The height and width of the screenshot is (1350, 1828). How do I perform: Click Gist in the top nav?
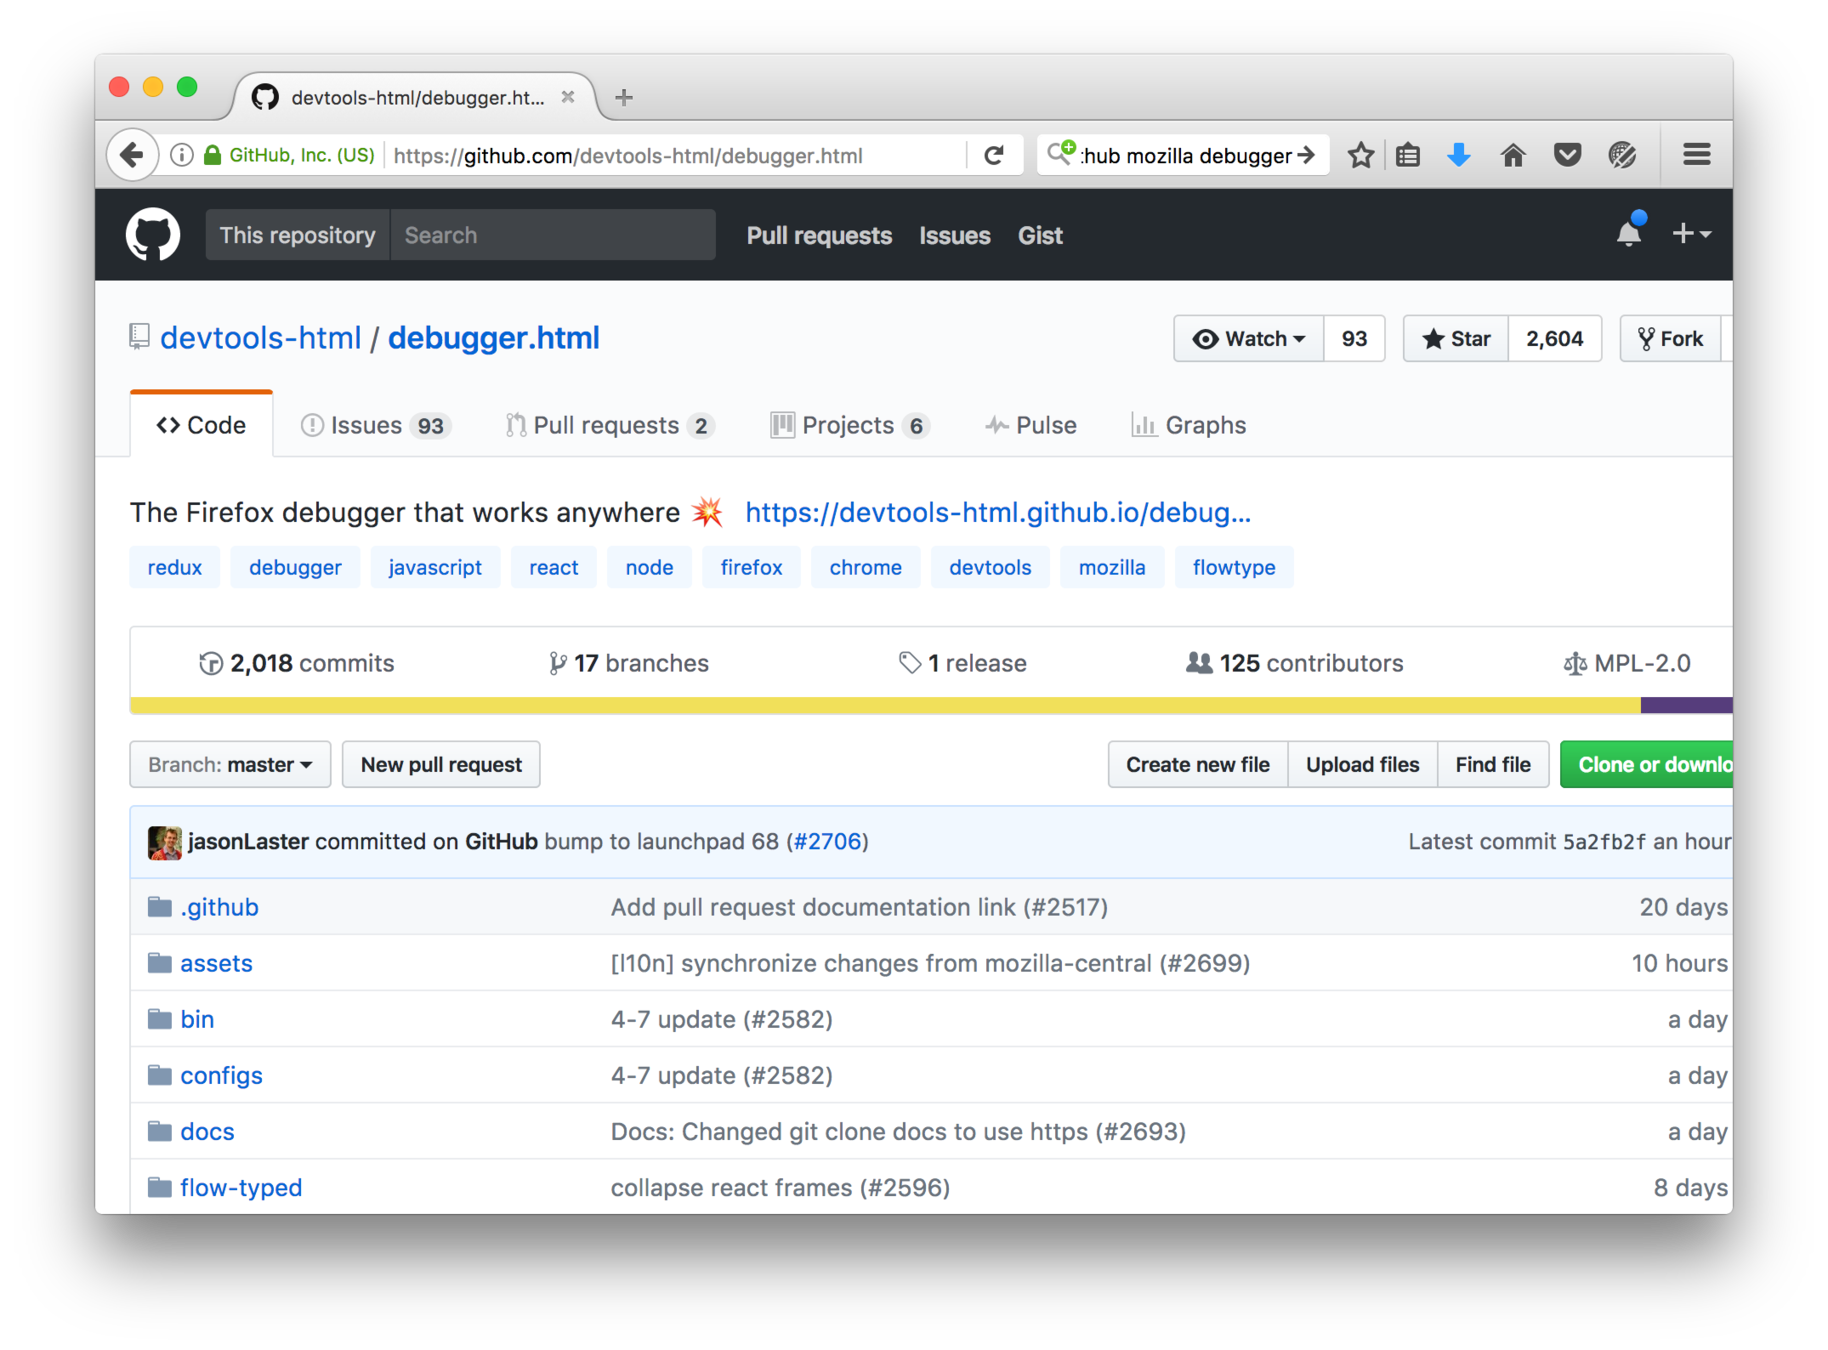point(1040,236)
